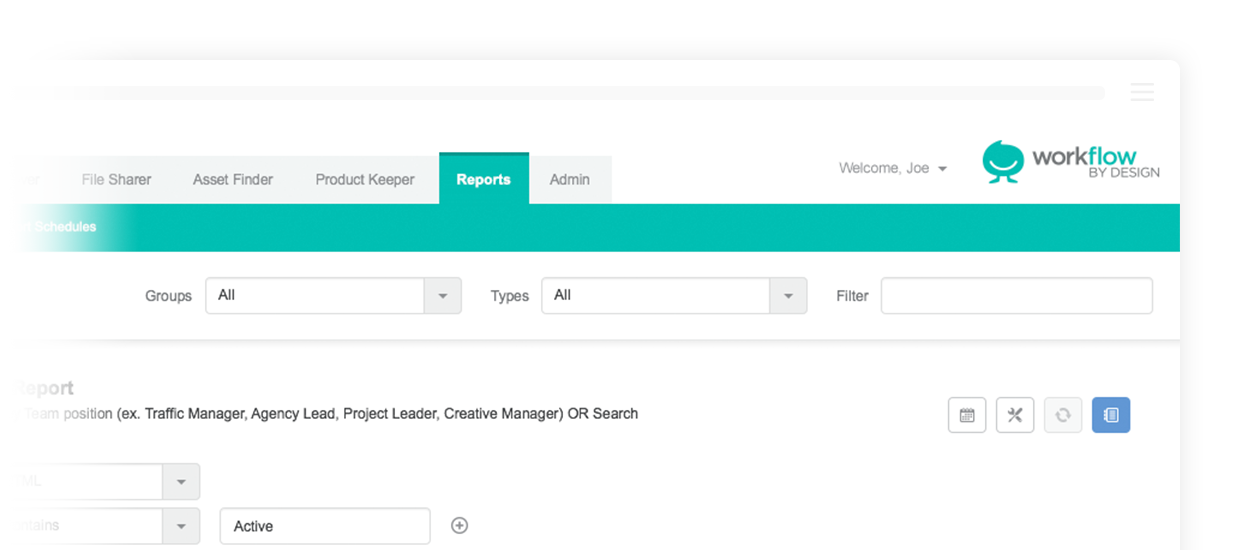Click the refresh report icon button
This screenshot has height=550, width=1240.
click(x=1063, y=415)
